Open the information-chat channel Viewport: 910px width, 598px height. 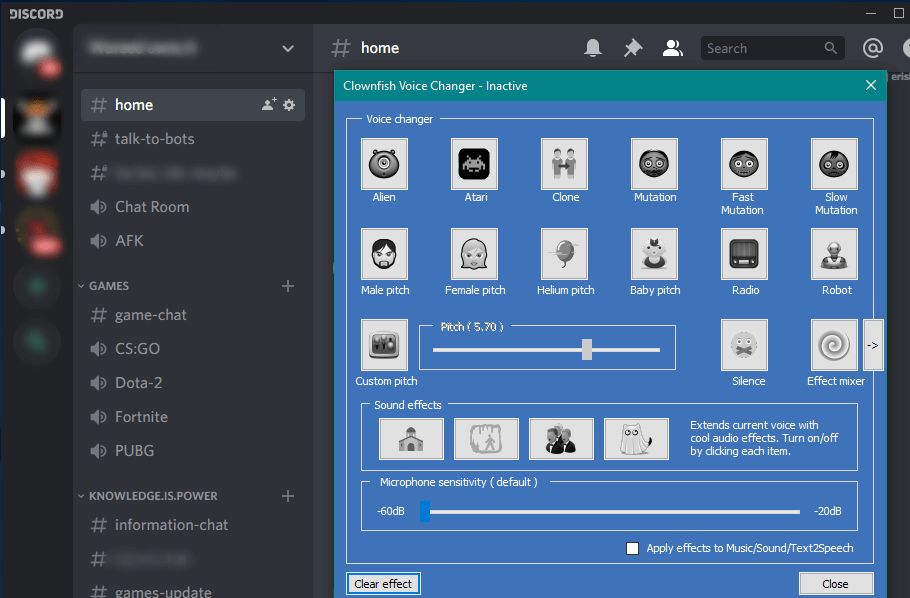click(193, 525)
